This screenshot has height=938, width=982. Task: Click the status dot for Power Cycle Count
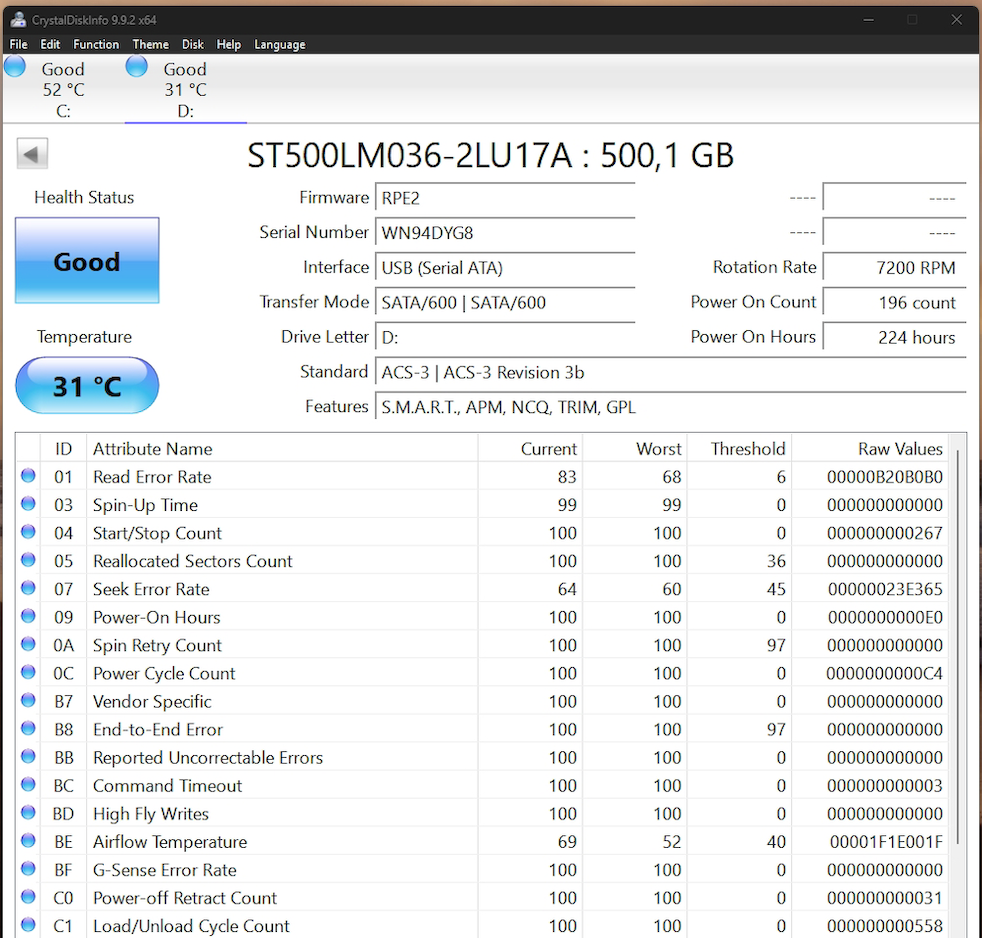coord(28,673)
